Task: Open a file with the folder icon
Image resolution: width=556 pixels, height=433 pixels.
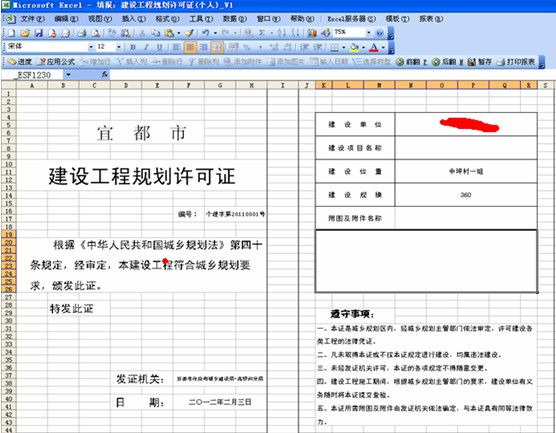Action: [x=24, y=33]
